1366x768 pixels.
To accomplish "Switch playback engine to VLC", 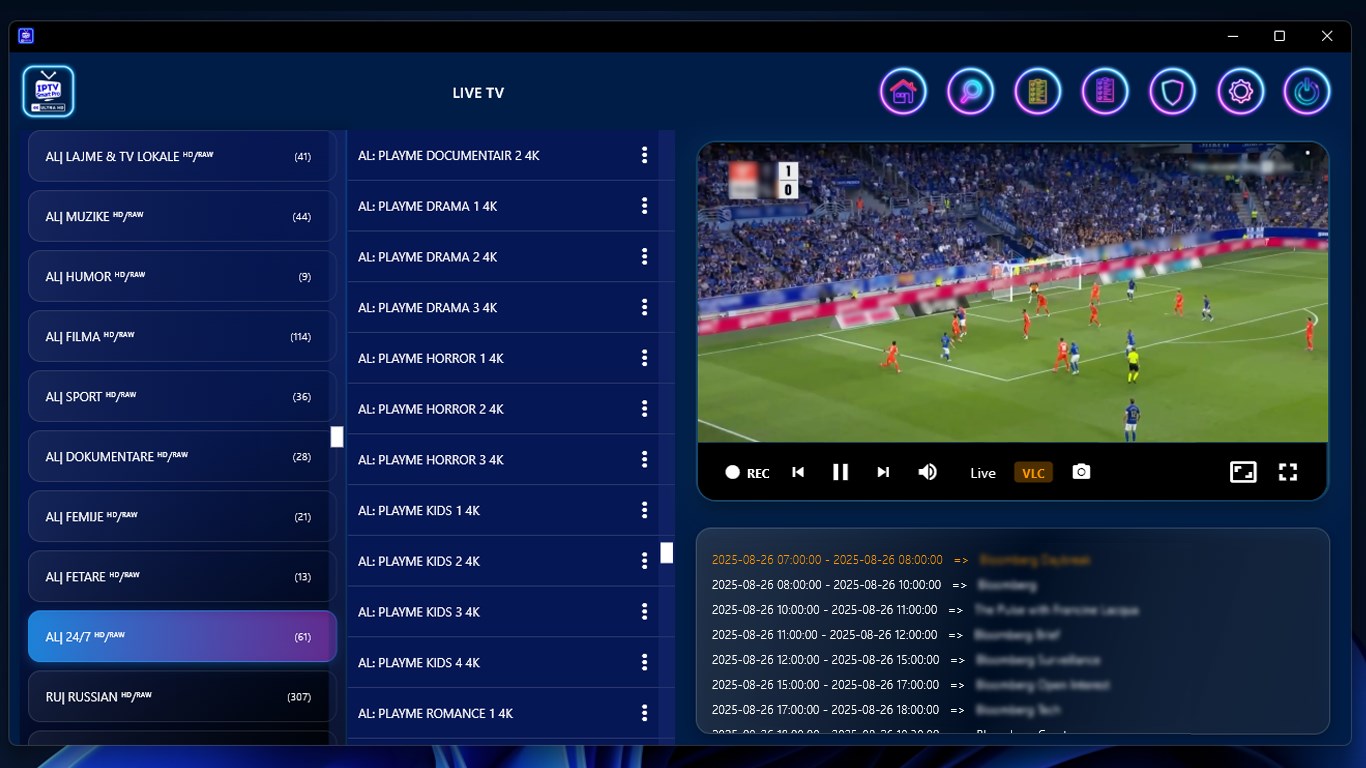I will [x=1033, y=471].
